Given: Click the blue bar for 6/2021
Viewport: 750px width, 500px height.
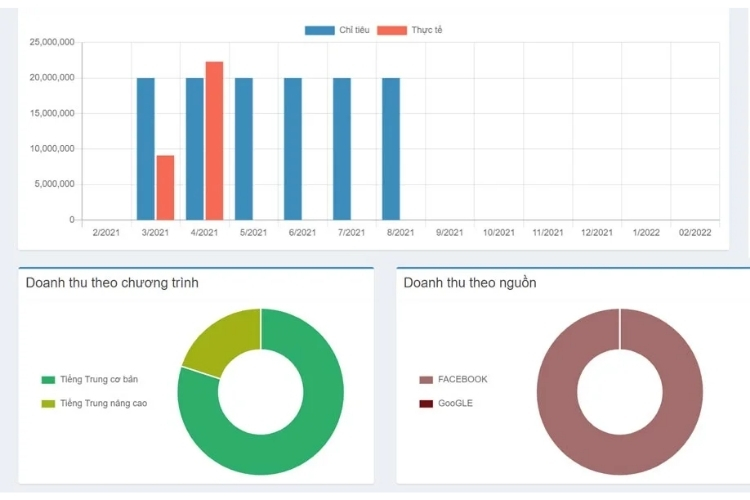Looking at the screenshot, I should pyautogui.click(x=293, y=148).
